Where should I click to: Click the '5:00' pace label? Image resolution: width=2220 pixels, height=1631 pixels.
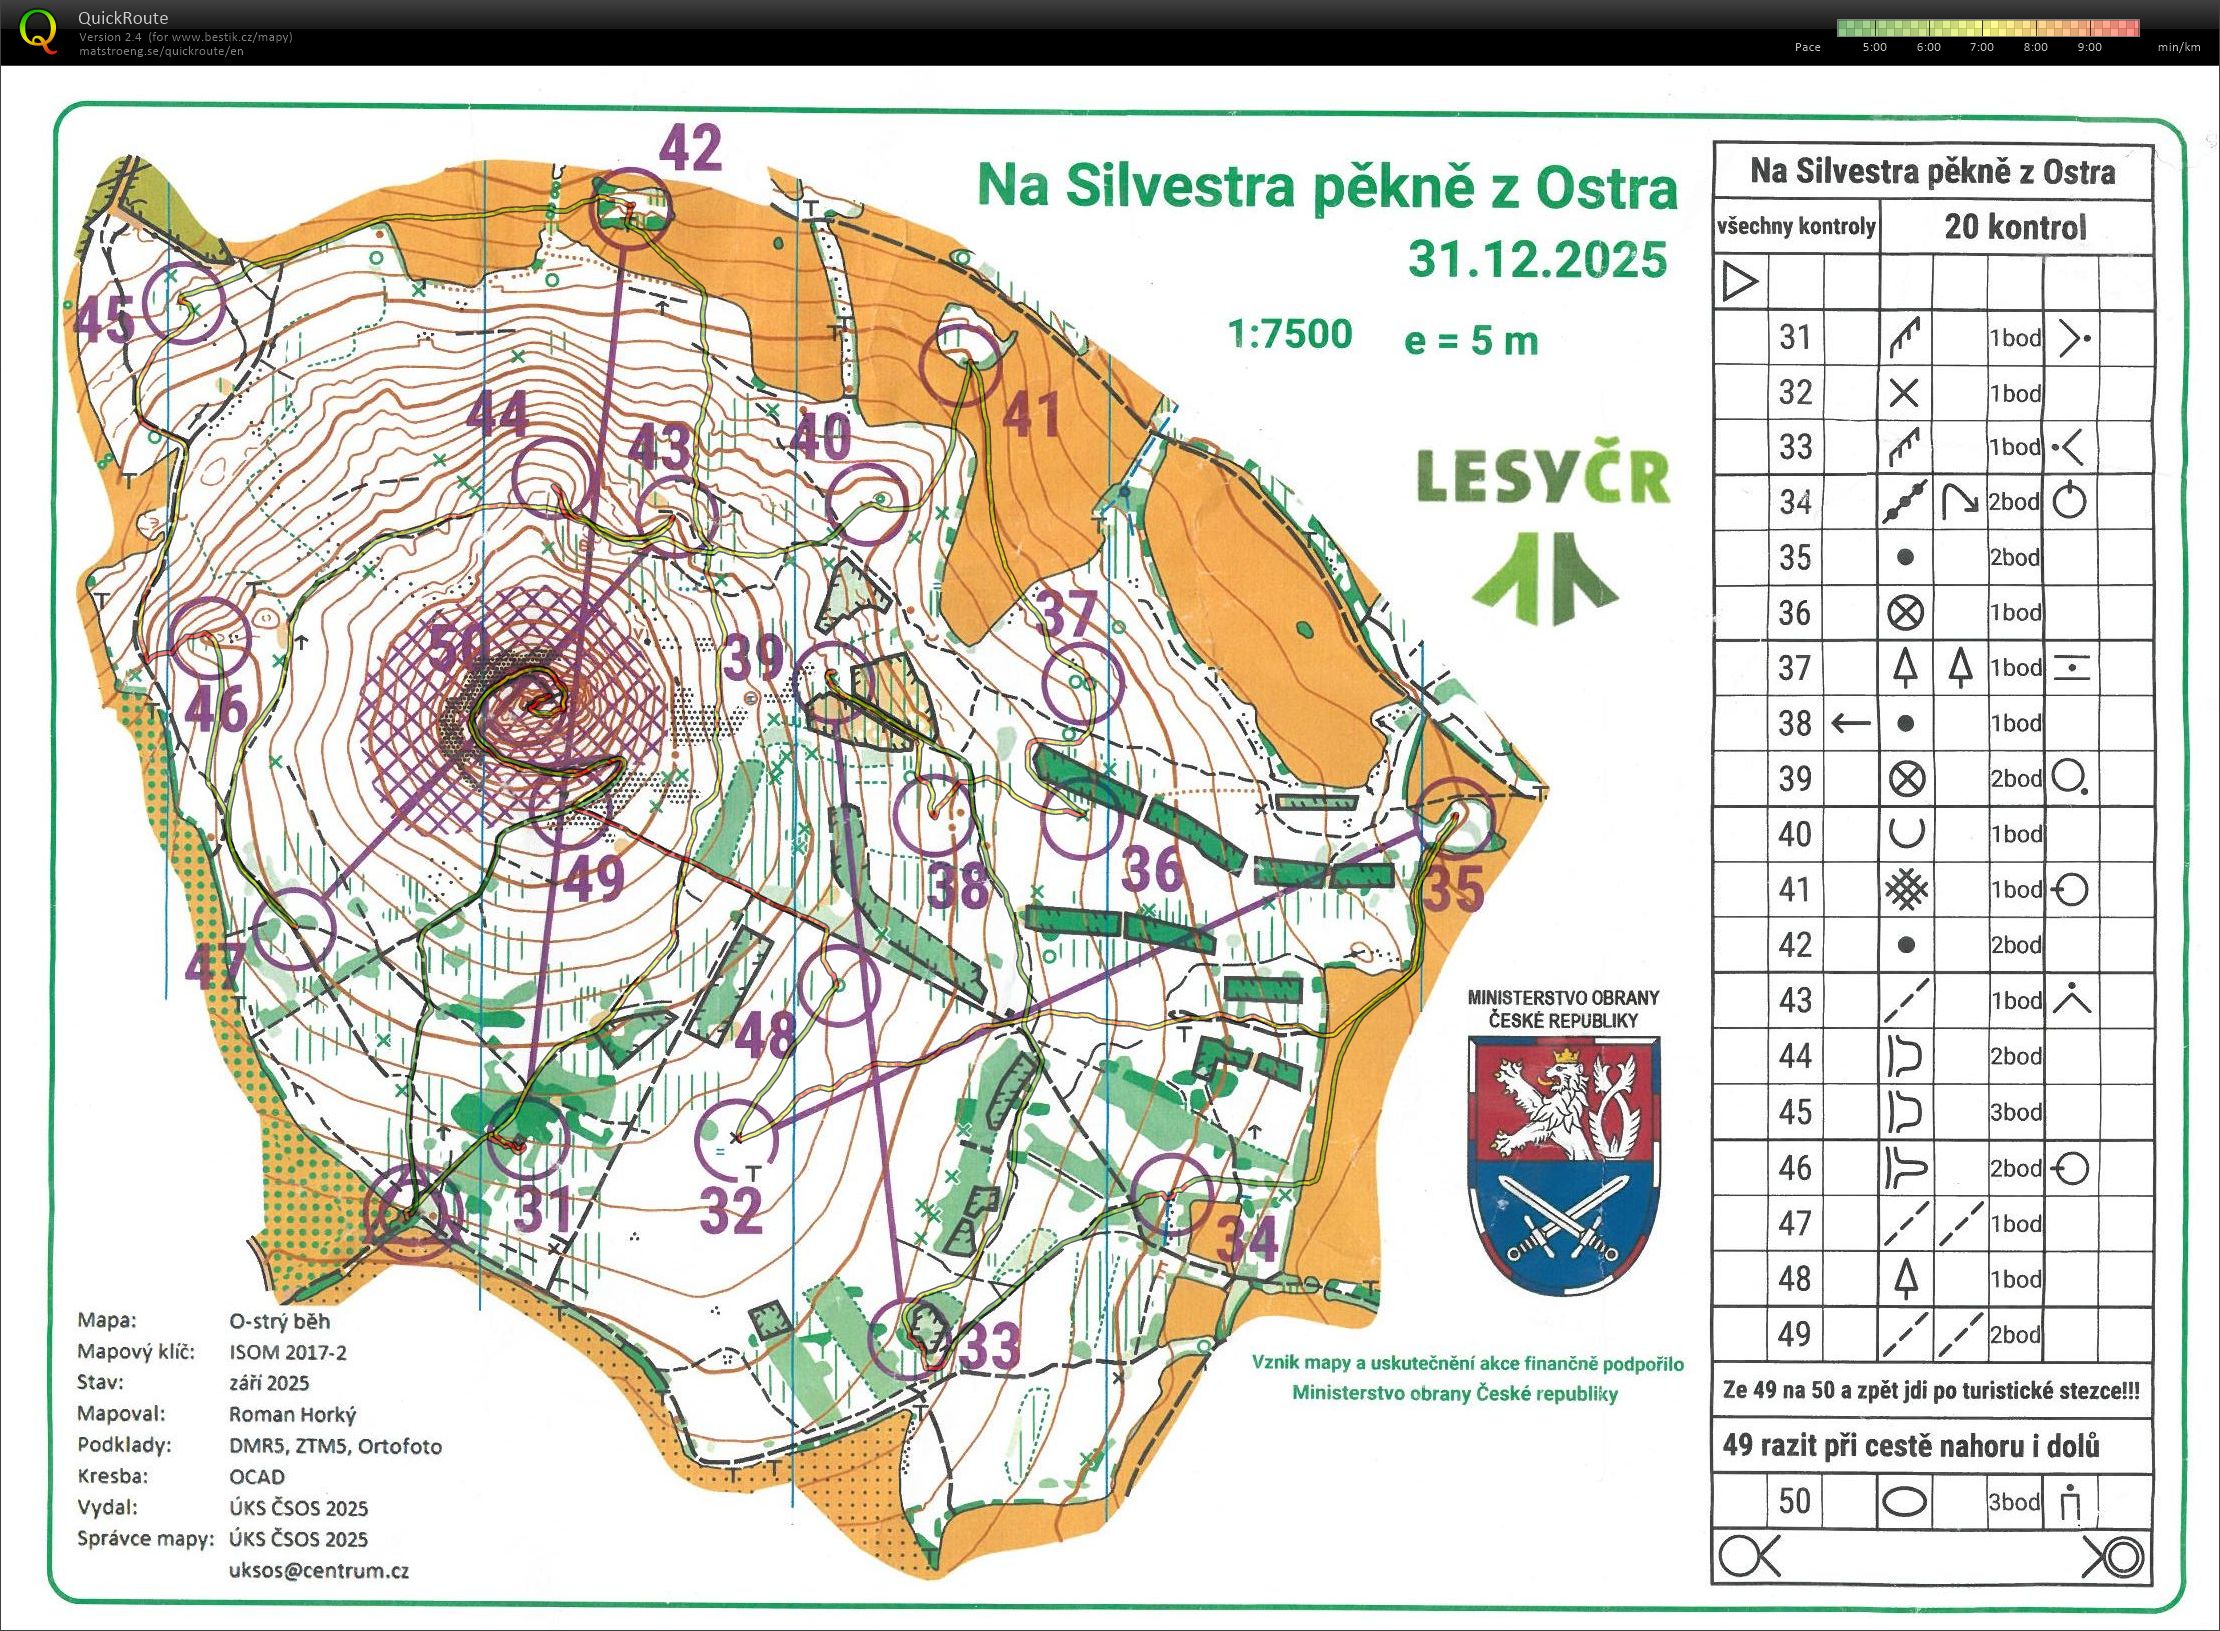click(1874, 47)
